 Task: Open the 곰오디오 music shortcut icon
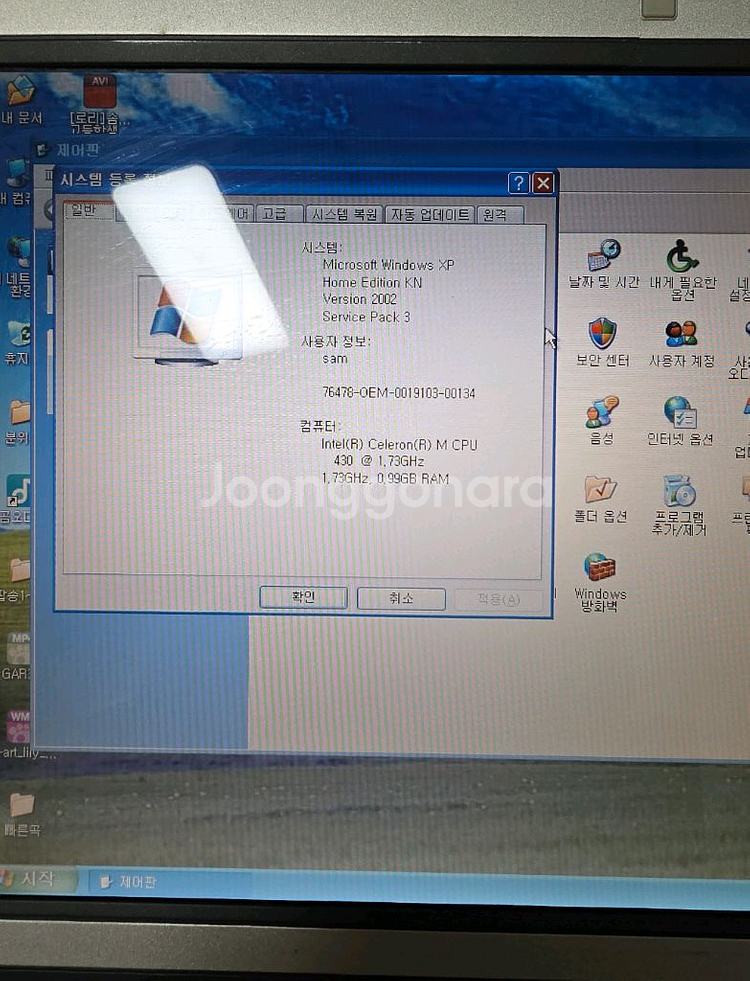(16, 499)
